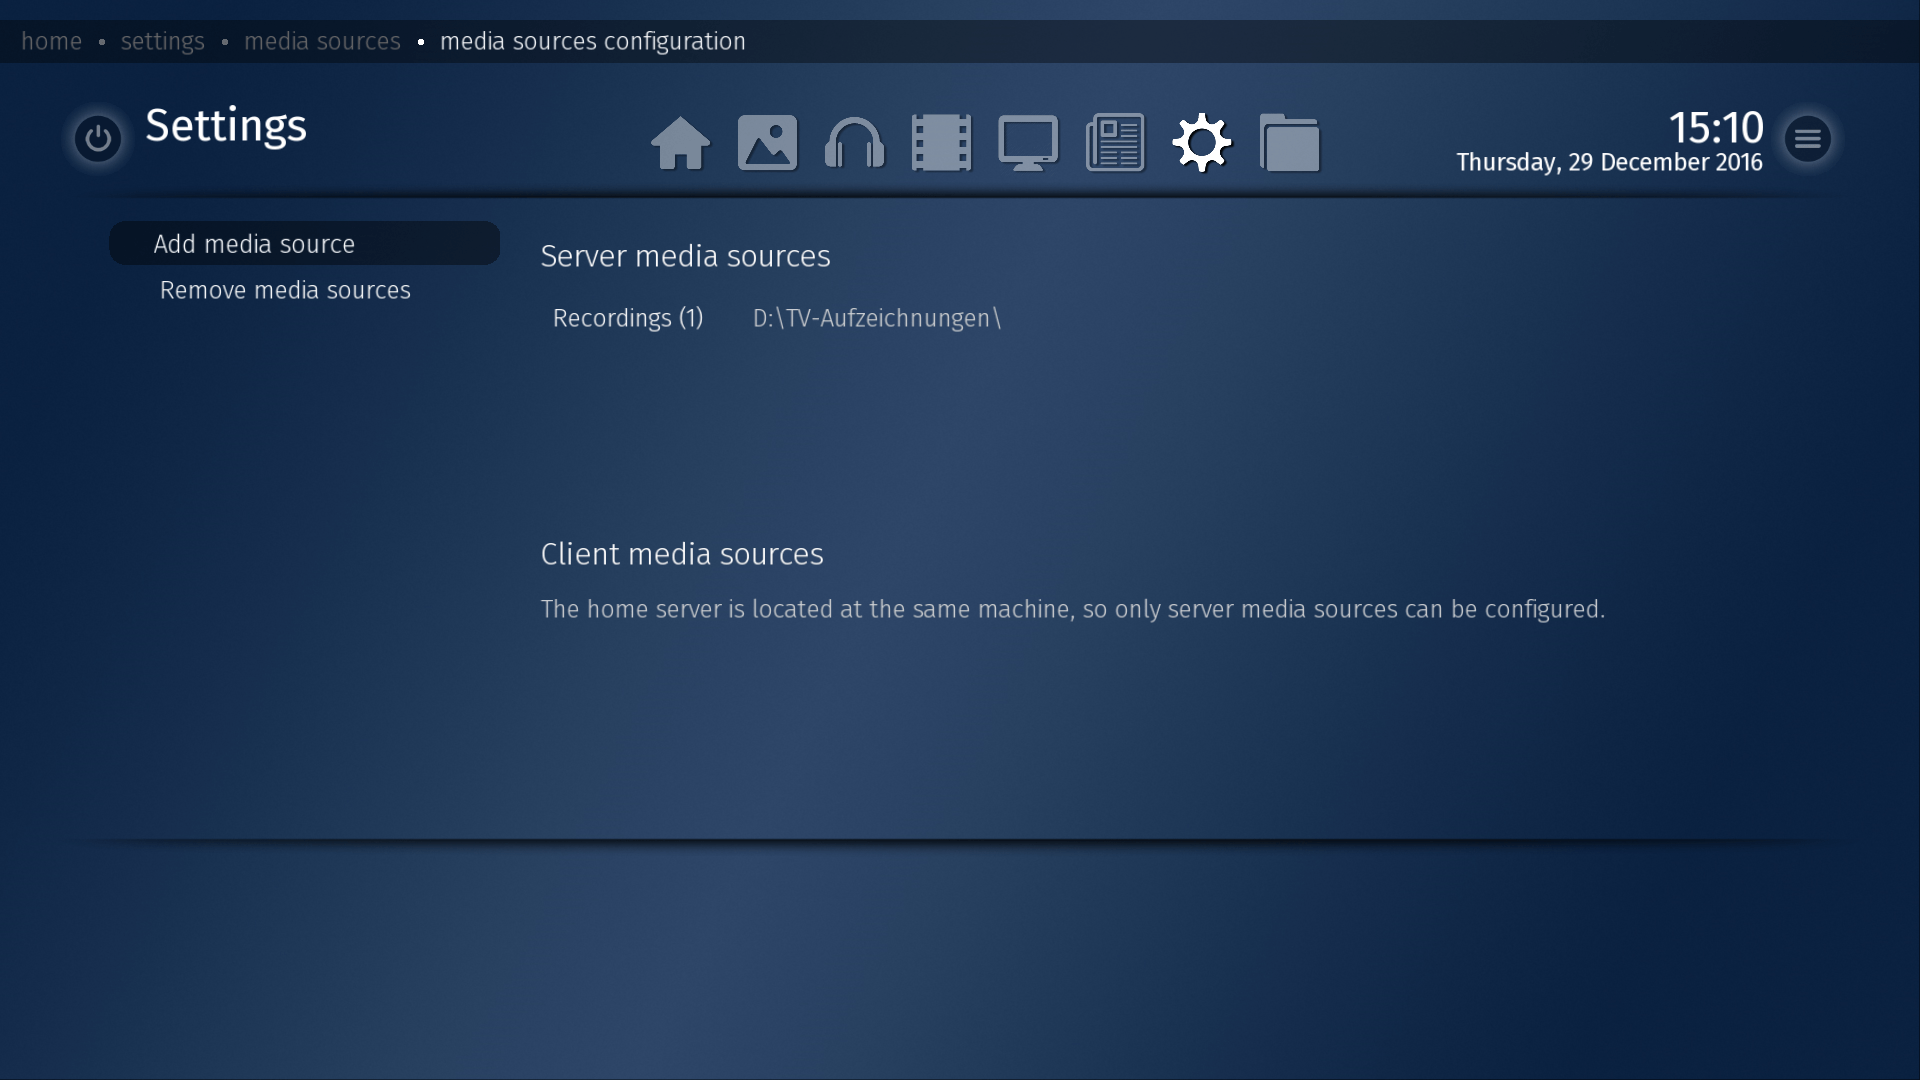The width and height of the screenshot is (1920, 1080).
Task: Click the 15:10 clock display
Action: [1715, 128]
